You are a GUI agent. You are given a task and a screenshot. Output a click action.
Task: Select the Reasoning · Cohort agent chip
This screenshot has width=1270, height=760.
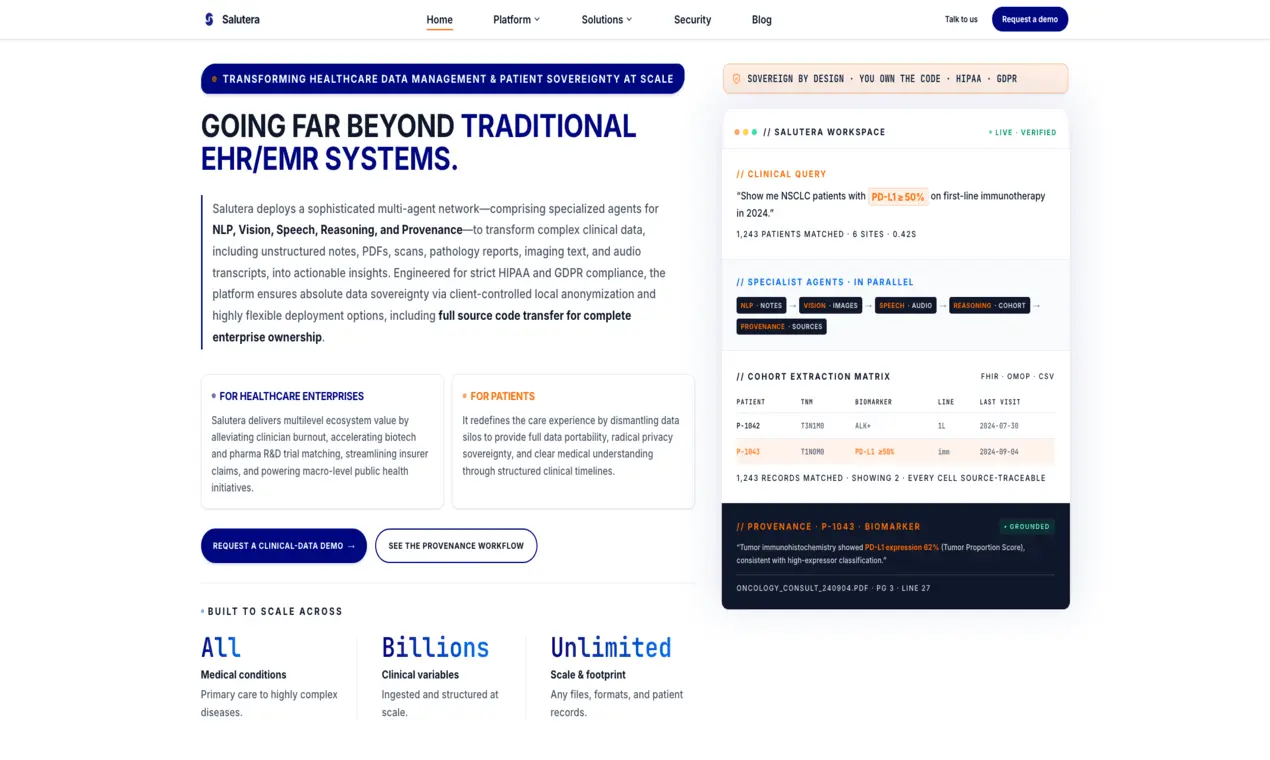point(989,305)
